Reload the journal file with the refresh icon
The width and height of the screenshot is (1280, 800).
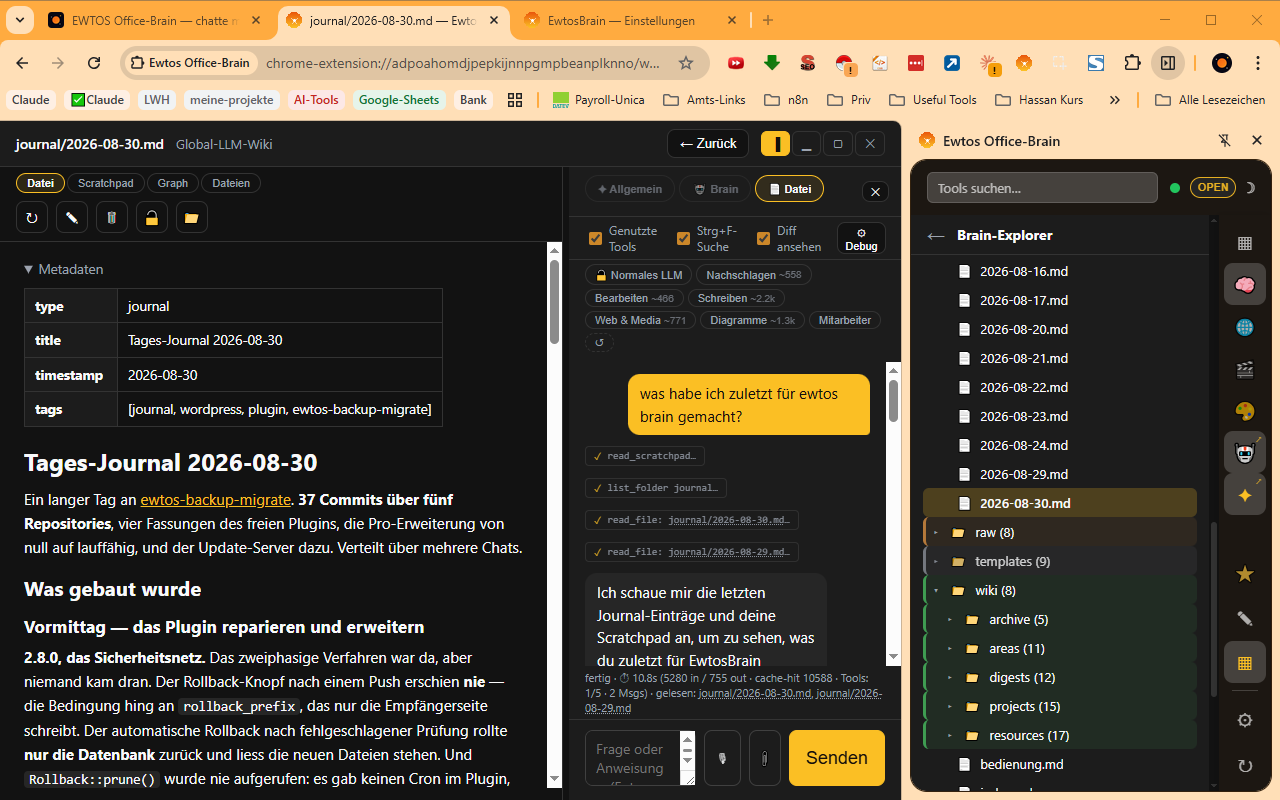pyautogui.click(x=32, y=217)
